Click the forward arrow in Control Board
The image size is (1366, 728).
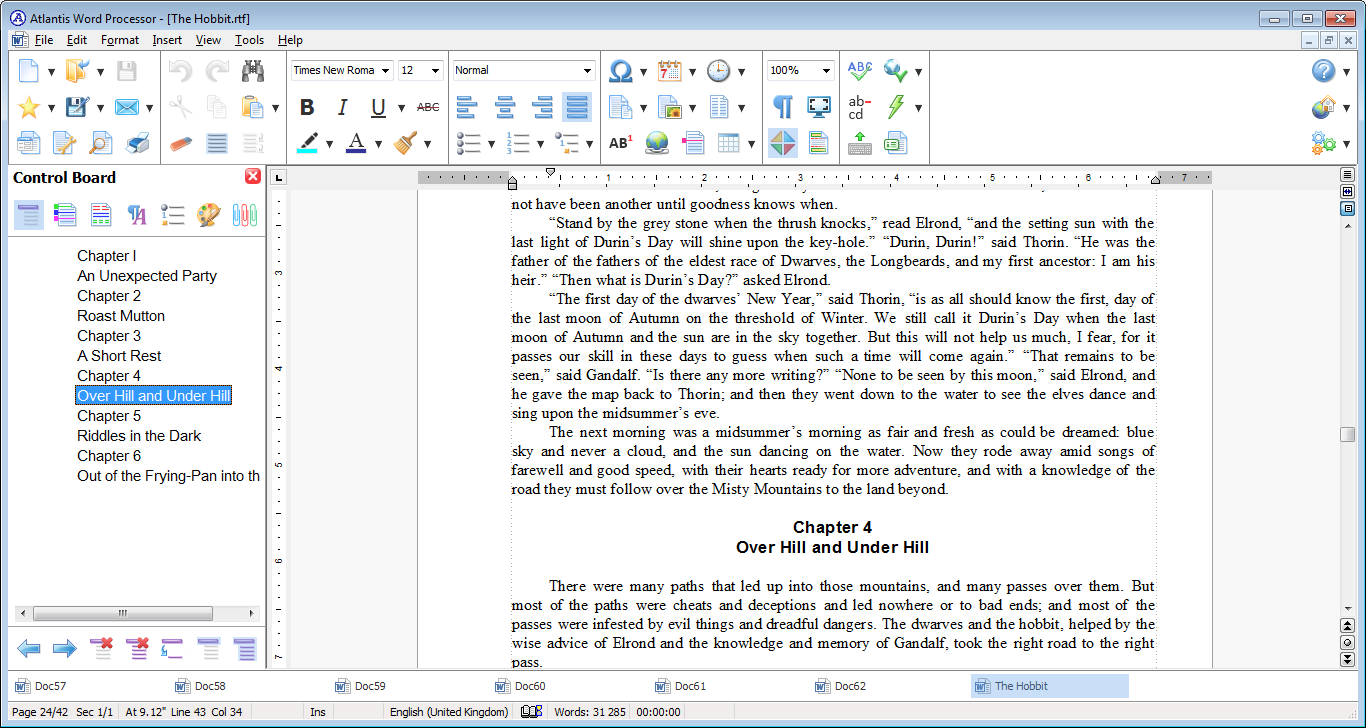click(x=65, y=648)
